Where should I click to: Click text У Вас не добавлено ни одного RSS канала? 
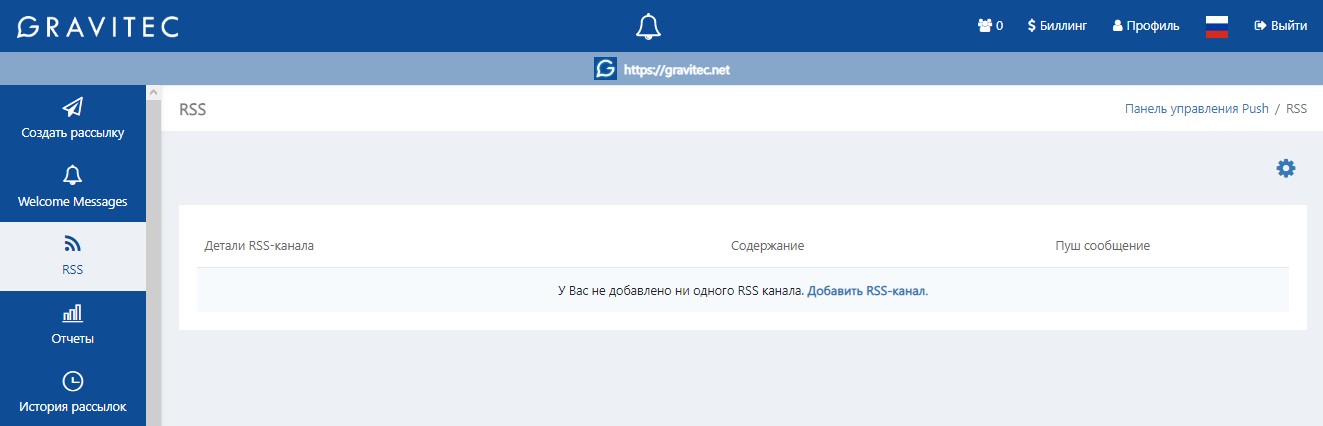(x=680, y=291)
